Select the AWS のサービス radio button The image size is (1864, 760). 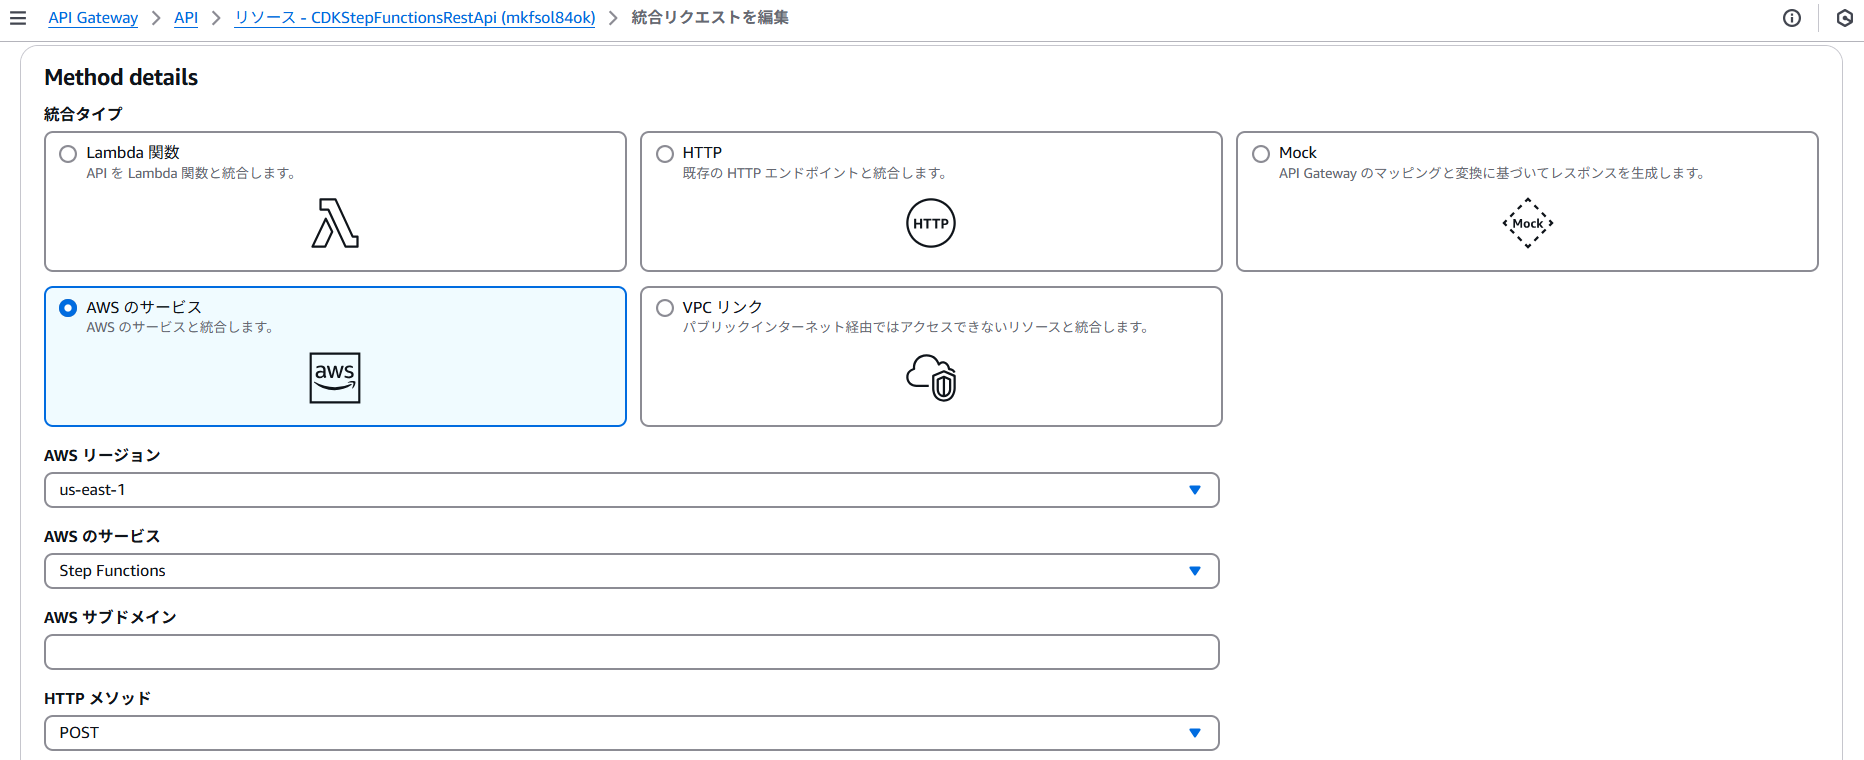tap(68, 308)
